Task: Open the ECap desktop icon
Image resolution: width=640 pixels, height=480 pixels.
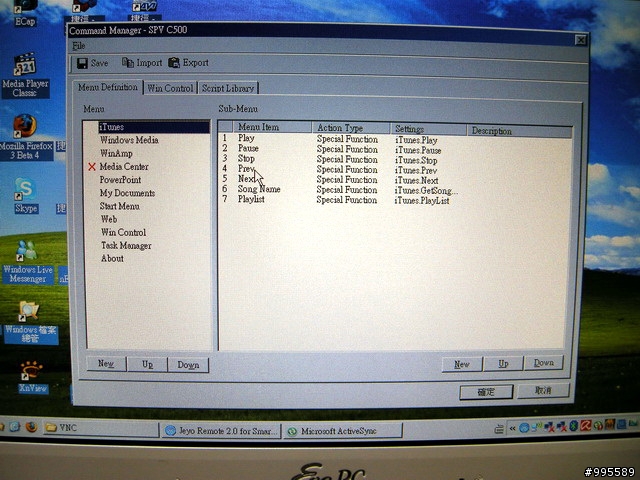Action: click(x=24, y=13)
